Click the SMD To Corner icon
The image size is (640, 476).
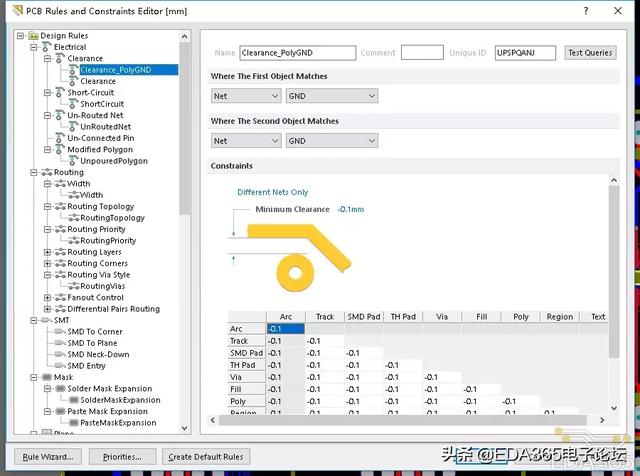(60, 332)
